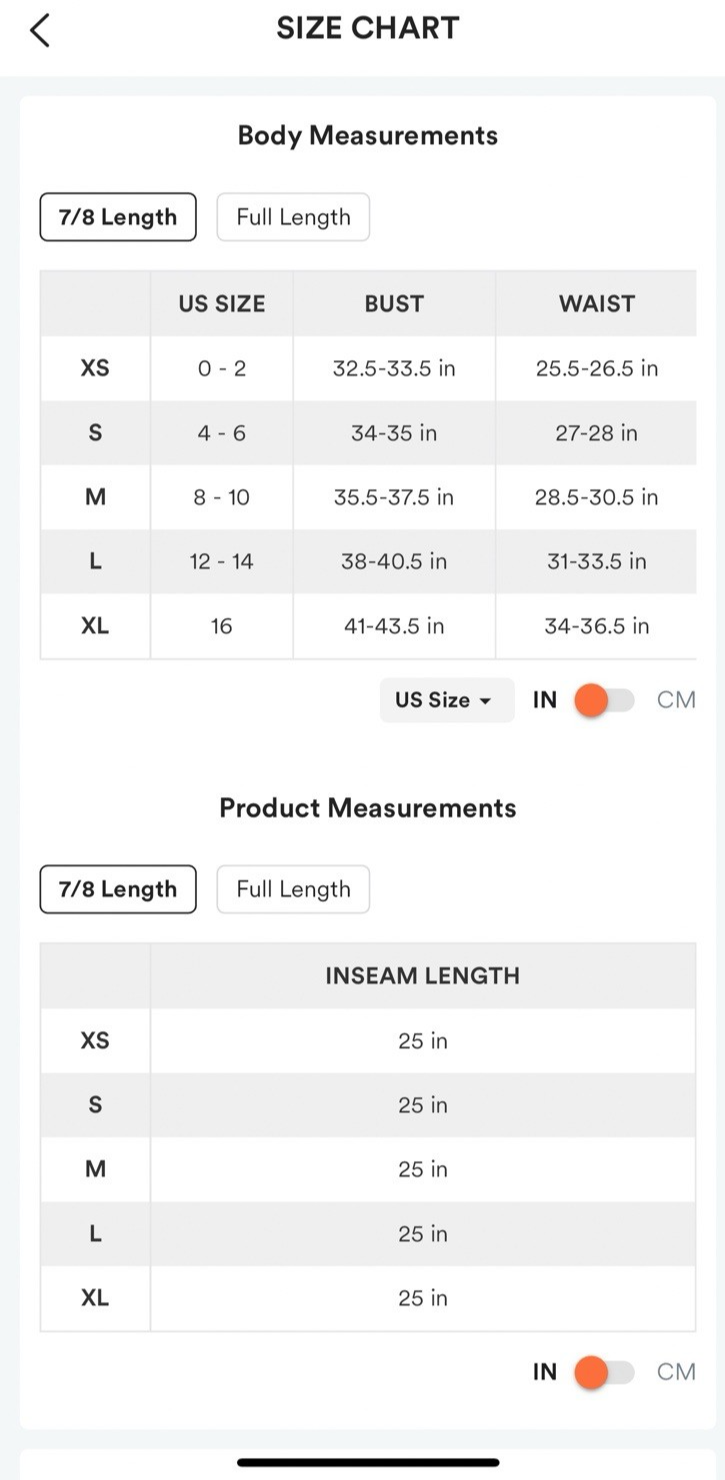Select 7/8 Length tab under Body Measurements

pos(118,217)
